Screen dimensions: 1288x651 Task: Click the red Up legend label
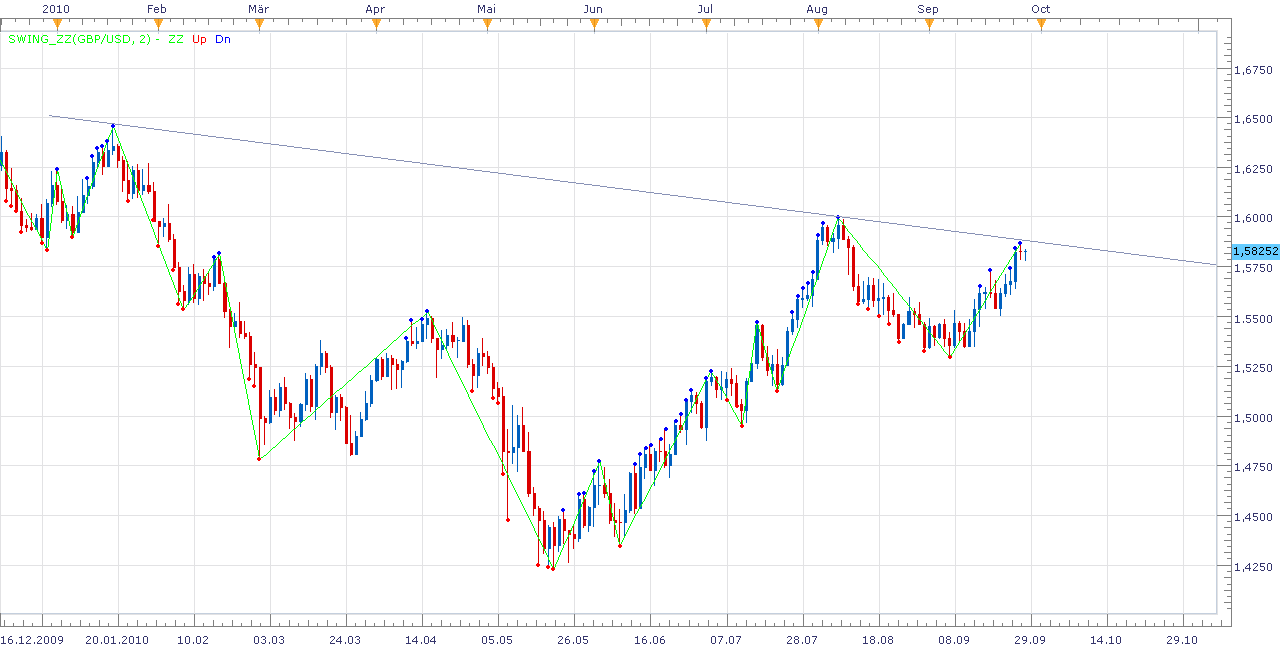point(200,40)
